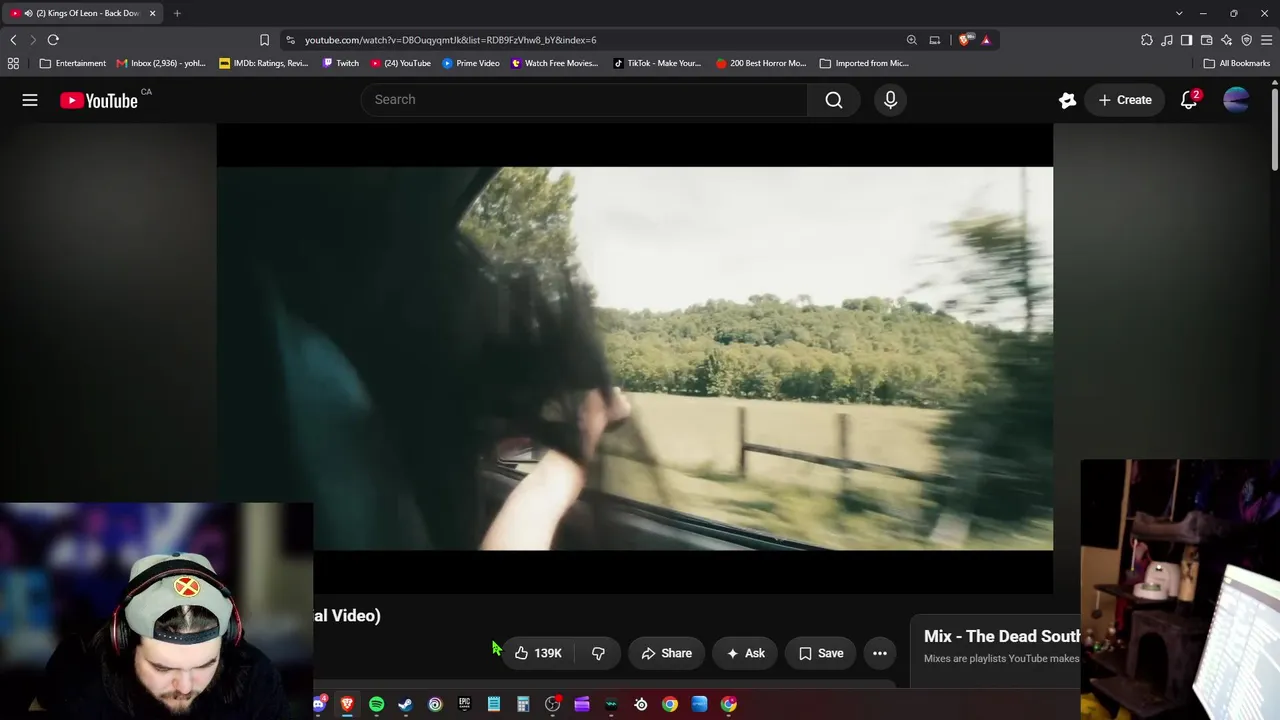Click the YouTube search magnifier button
The image size is (1280, 720).
click(834, 100)
